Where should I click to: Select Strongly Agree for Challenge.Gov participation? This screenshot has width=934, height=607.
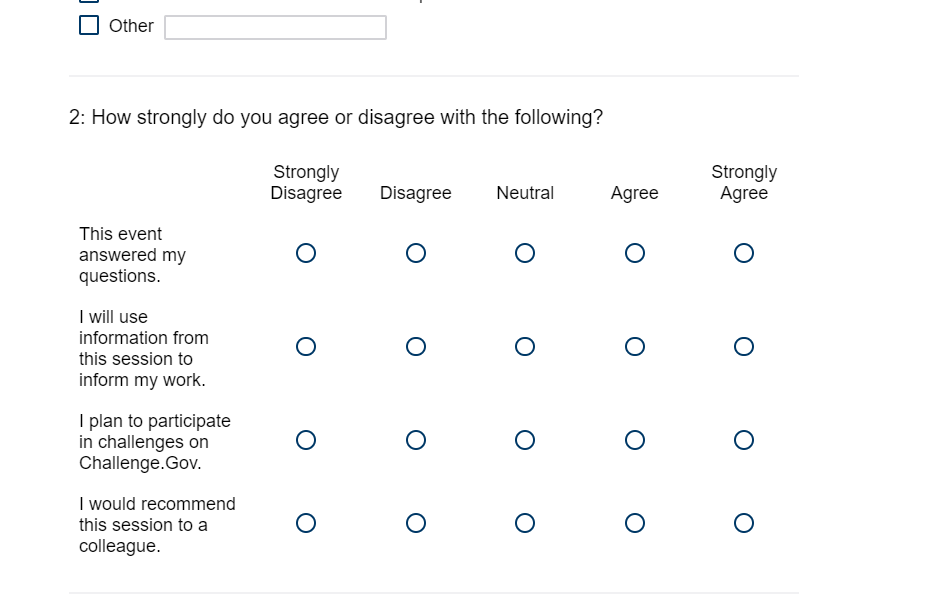743,440
